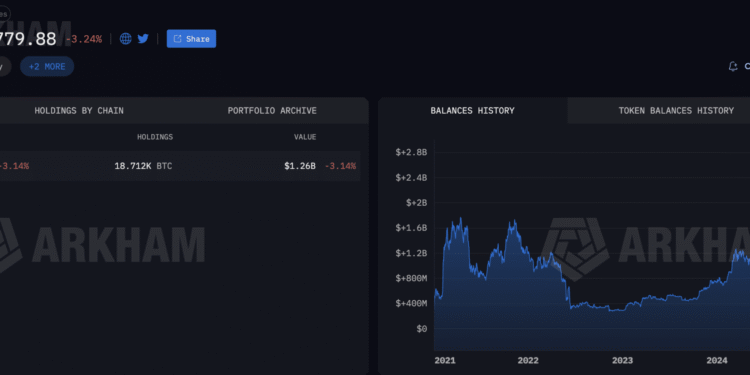Click the $+1.2B y-axis label

click(411, 253)
